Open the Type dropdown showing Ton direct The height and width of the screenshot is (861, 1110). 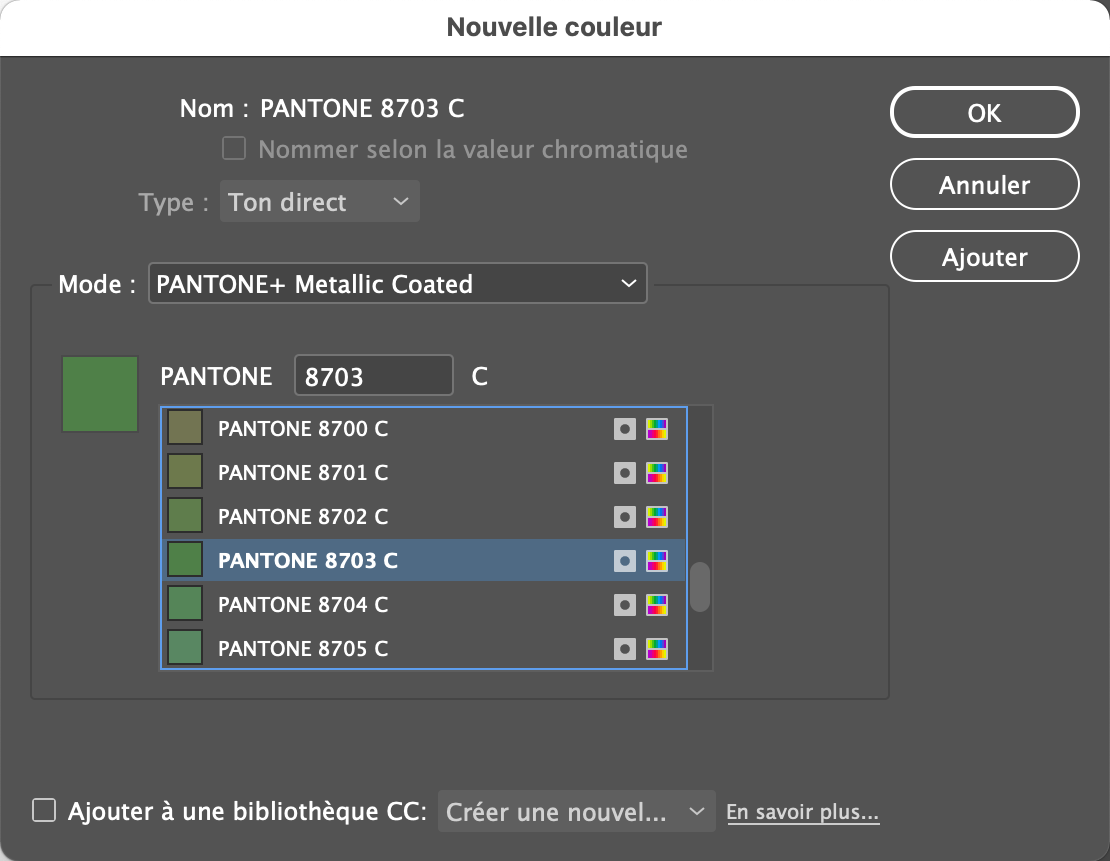point(319,202)
